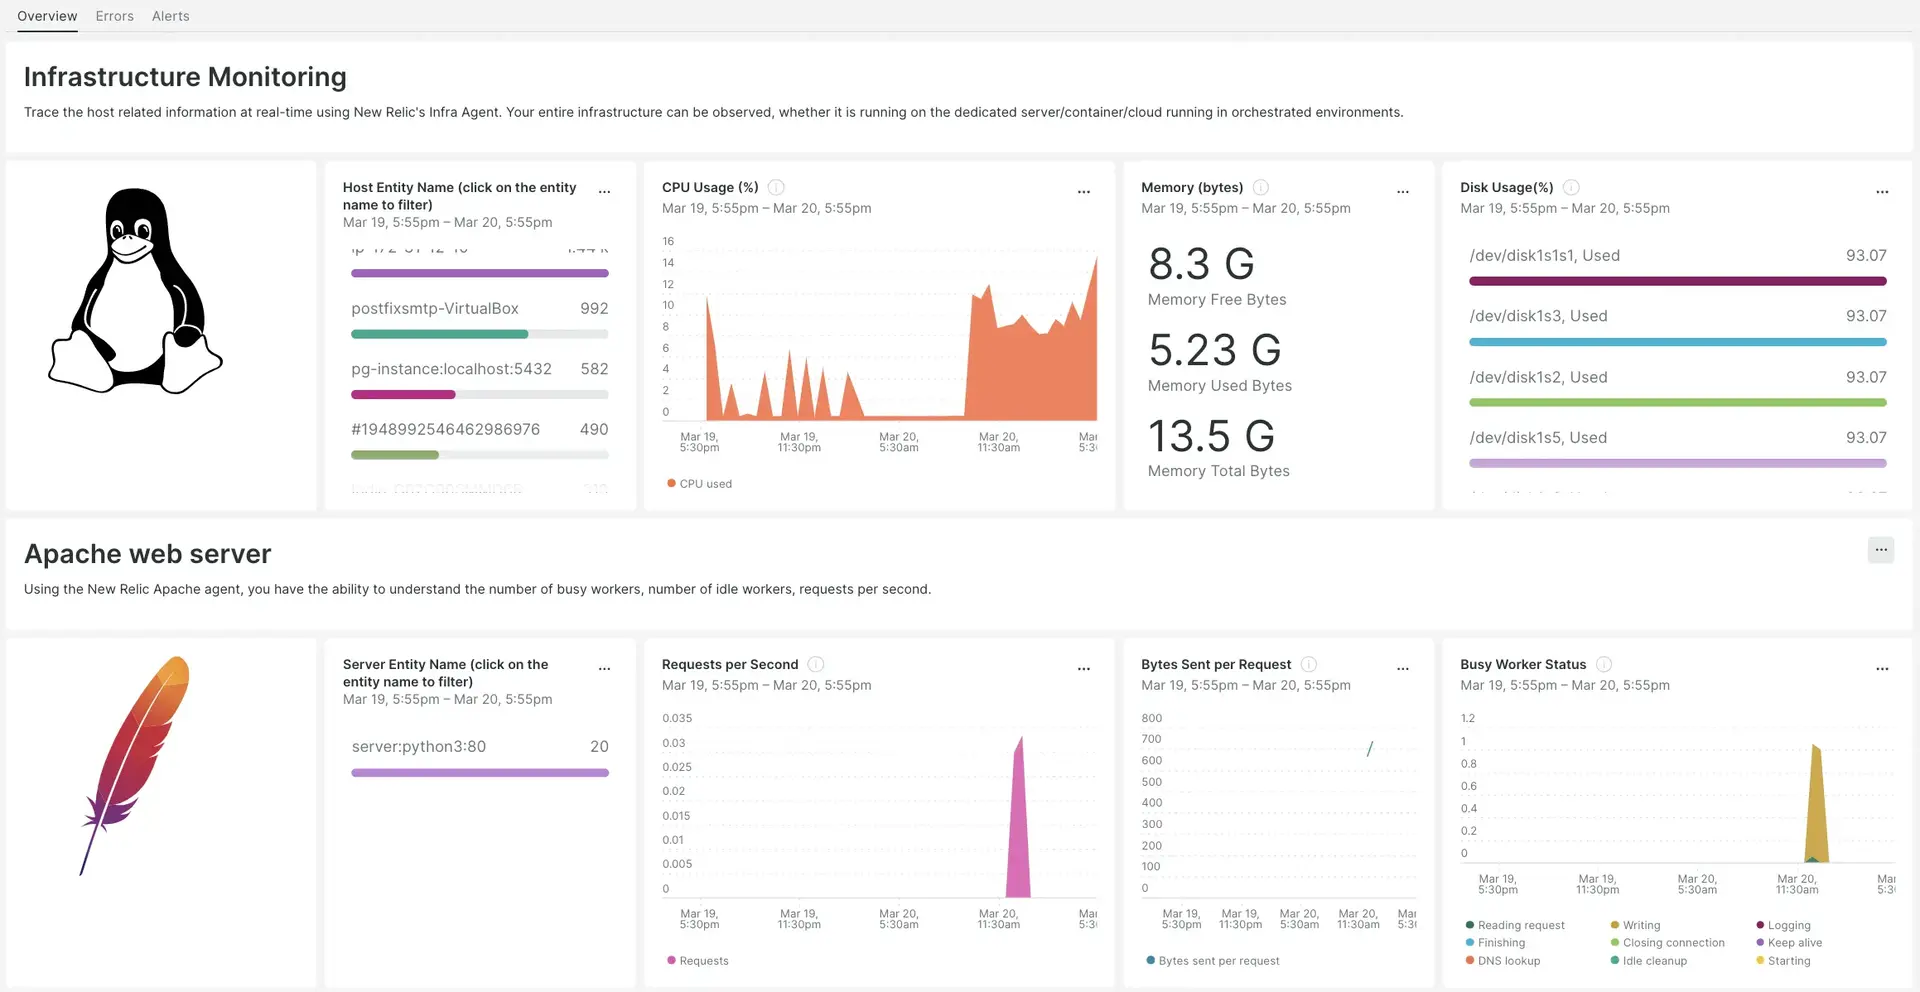
Task: Filter by postfixsmtp-VirtualBox host entity
Action: coord(435,309)
